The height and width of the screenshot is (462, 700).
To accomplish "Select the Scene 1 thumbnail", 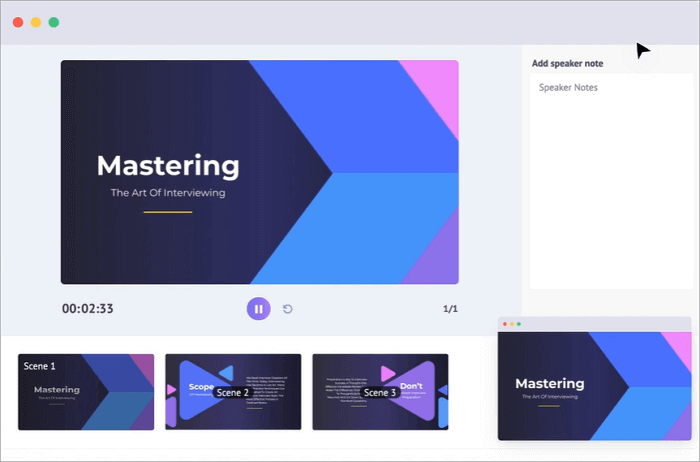I will tap(86, 392).
